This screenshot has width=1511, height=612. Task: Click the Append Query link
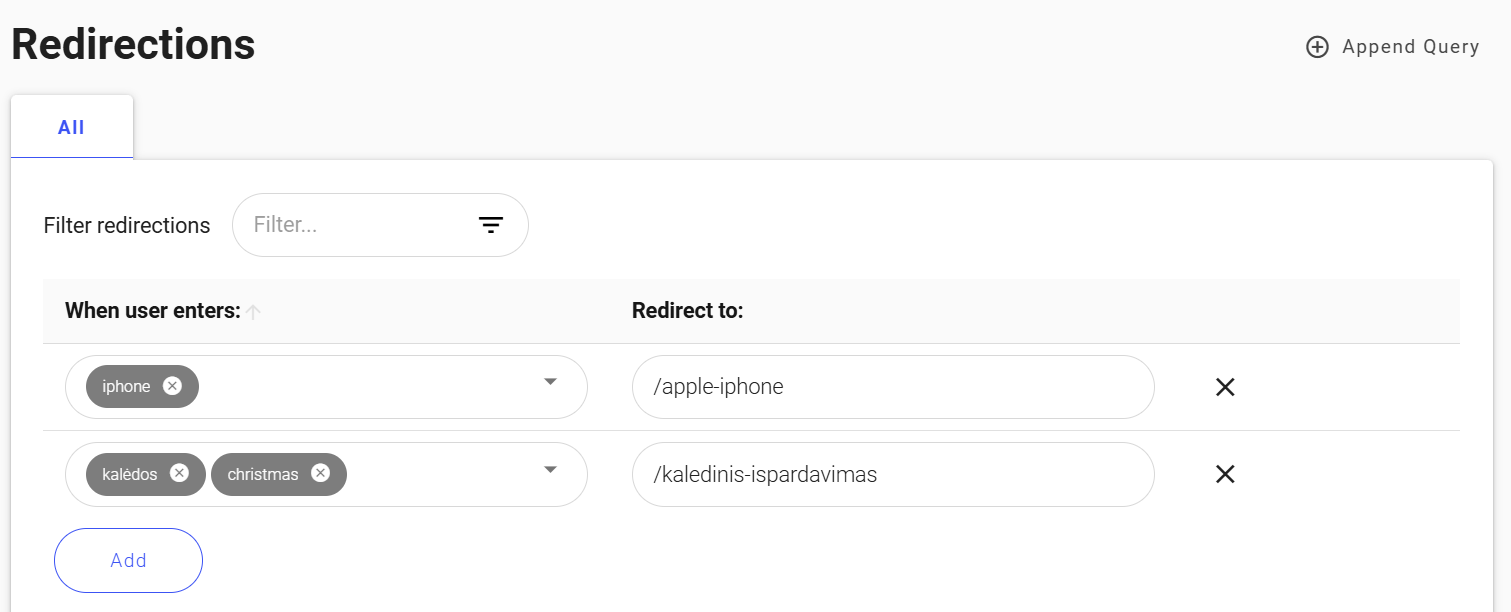[x=1411, y=46]
